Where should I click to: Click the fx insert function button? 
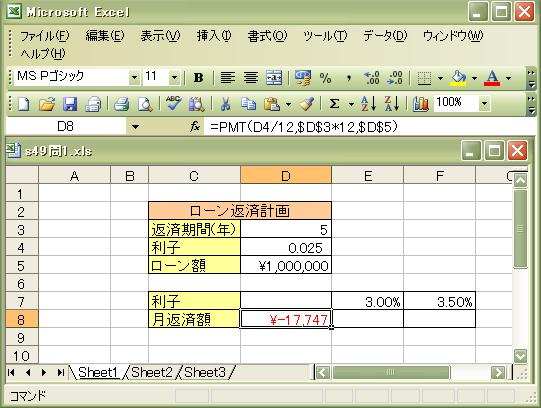[x=195, y=127]
